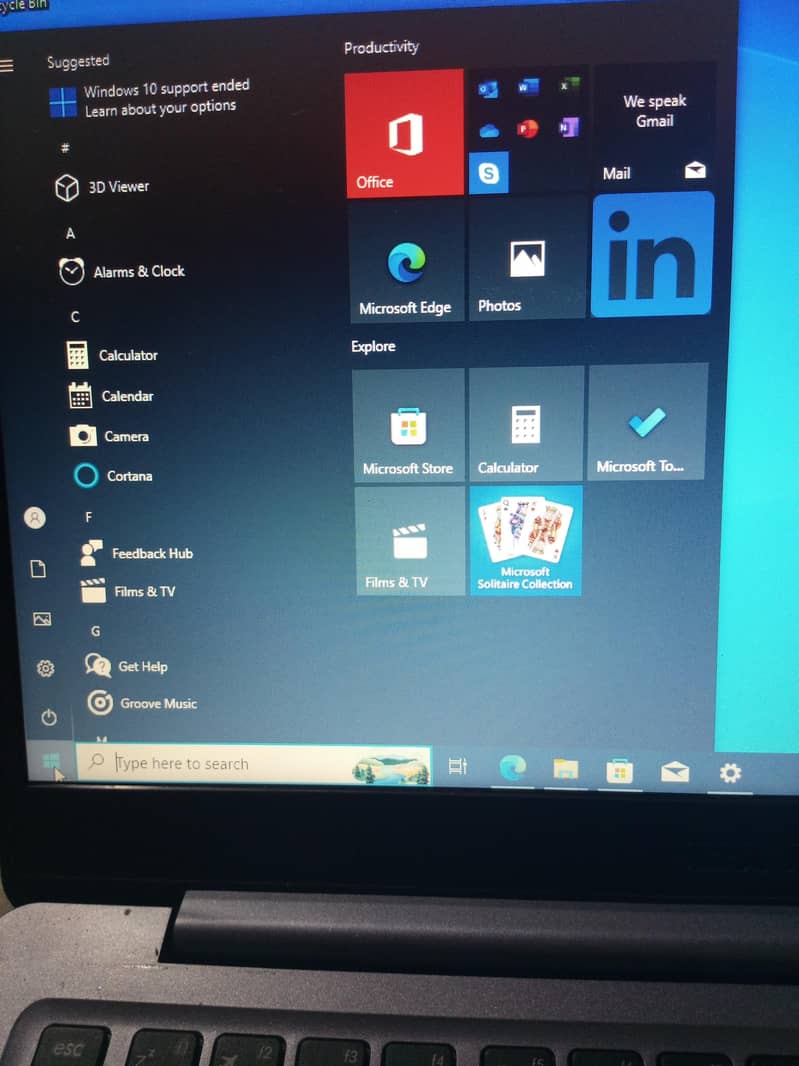Open OneDrive in the Office apps tile
Viewport: 799px width, 1066px height.
(x=489, y=131)
